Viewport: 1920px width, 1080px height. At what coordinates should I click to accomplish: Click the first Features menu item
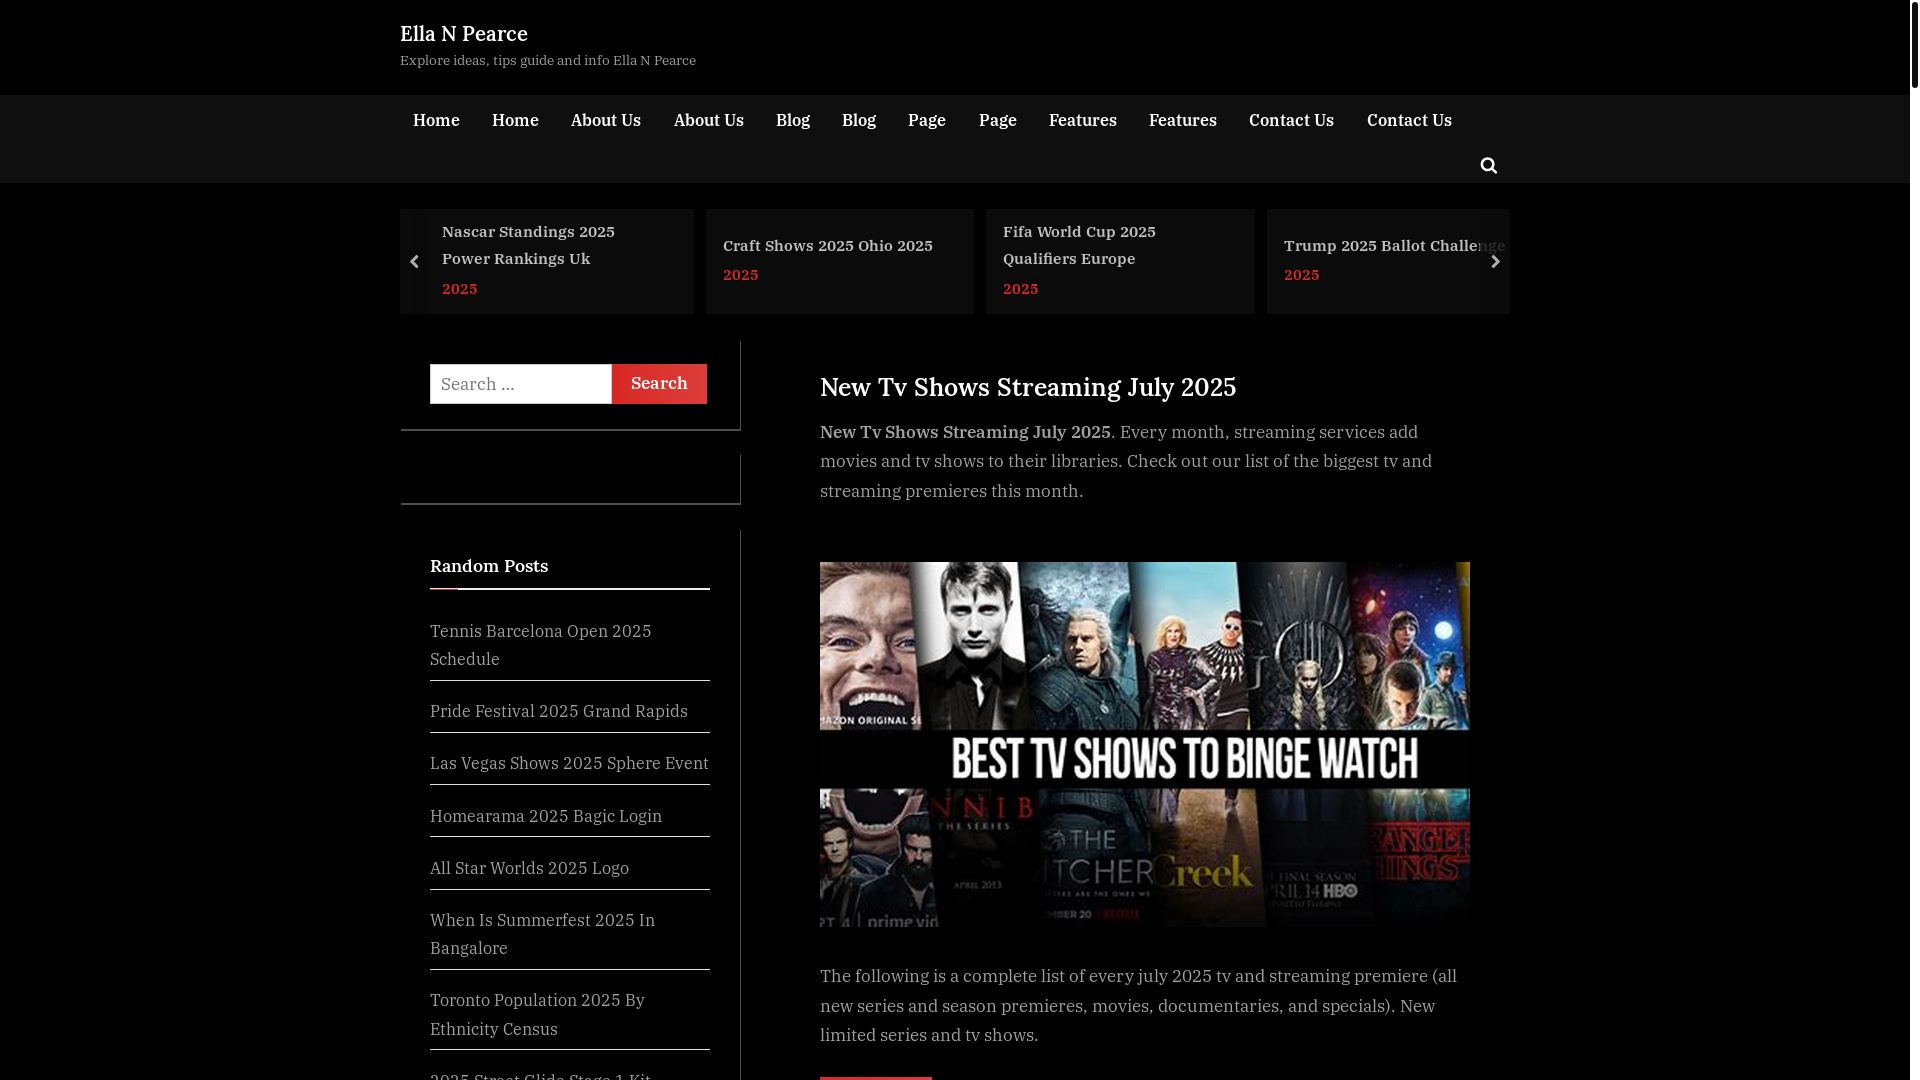tap(1083, 120)
